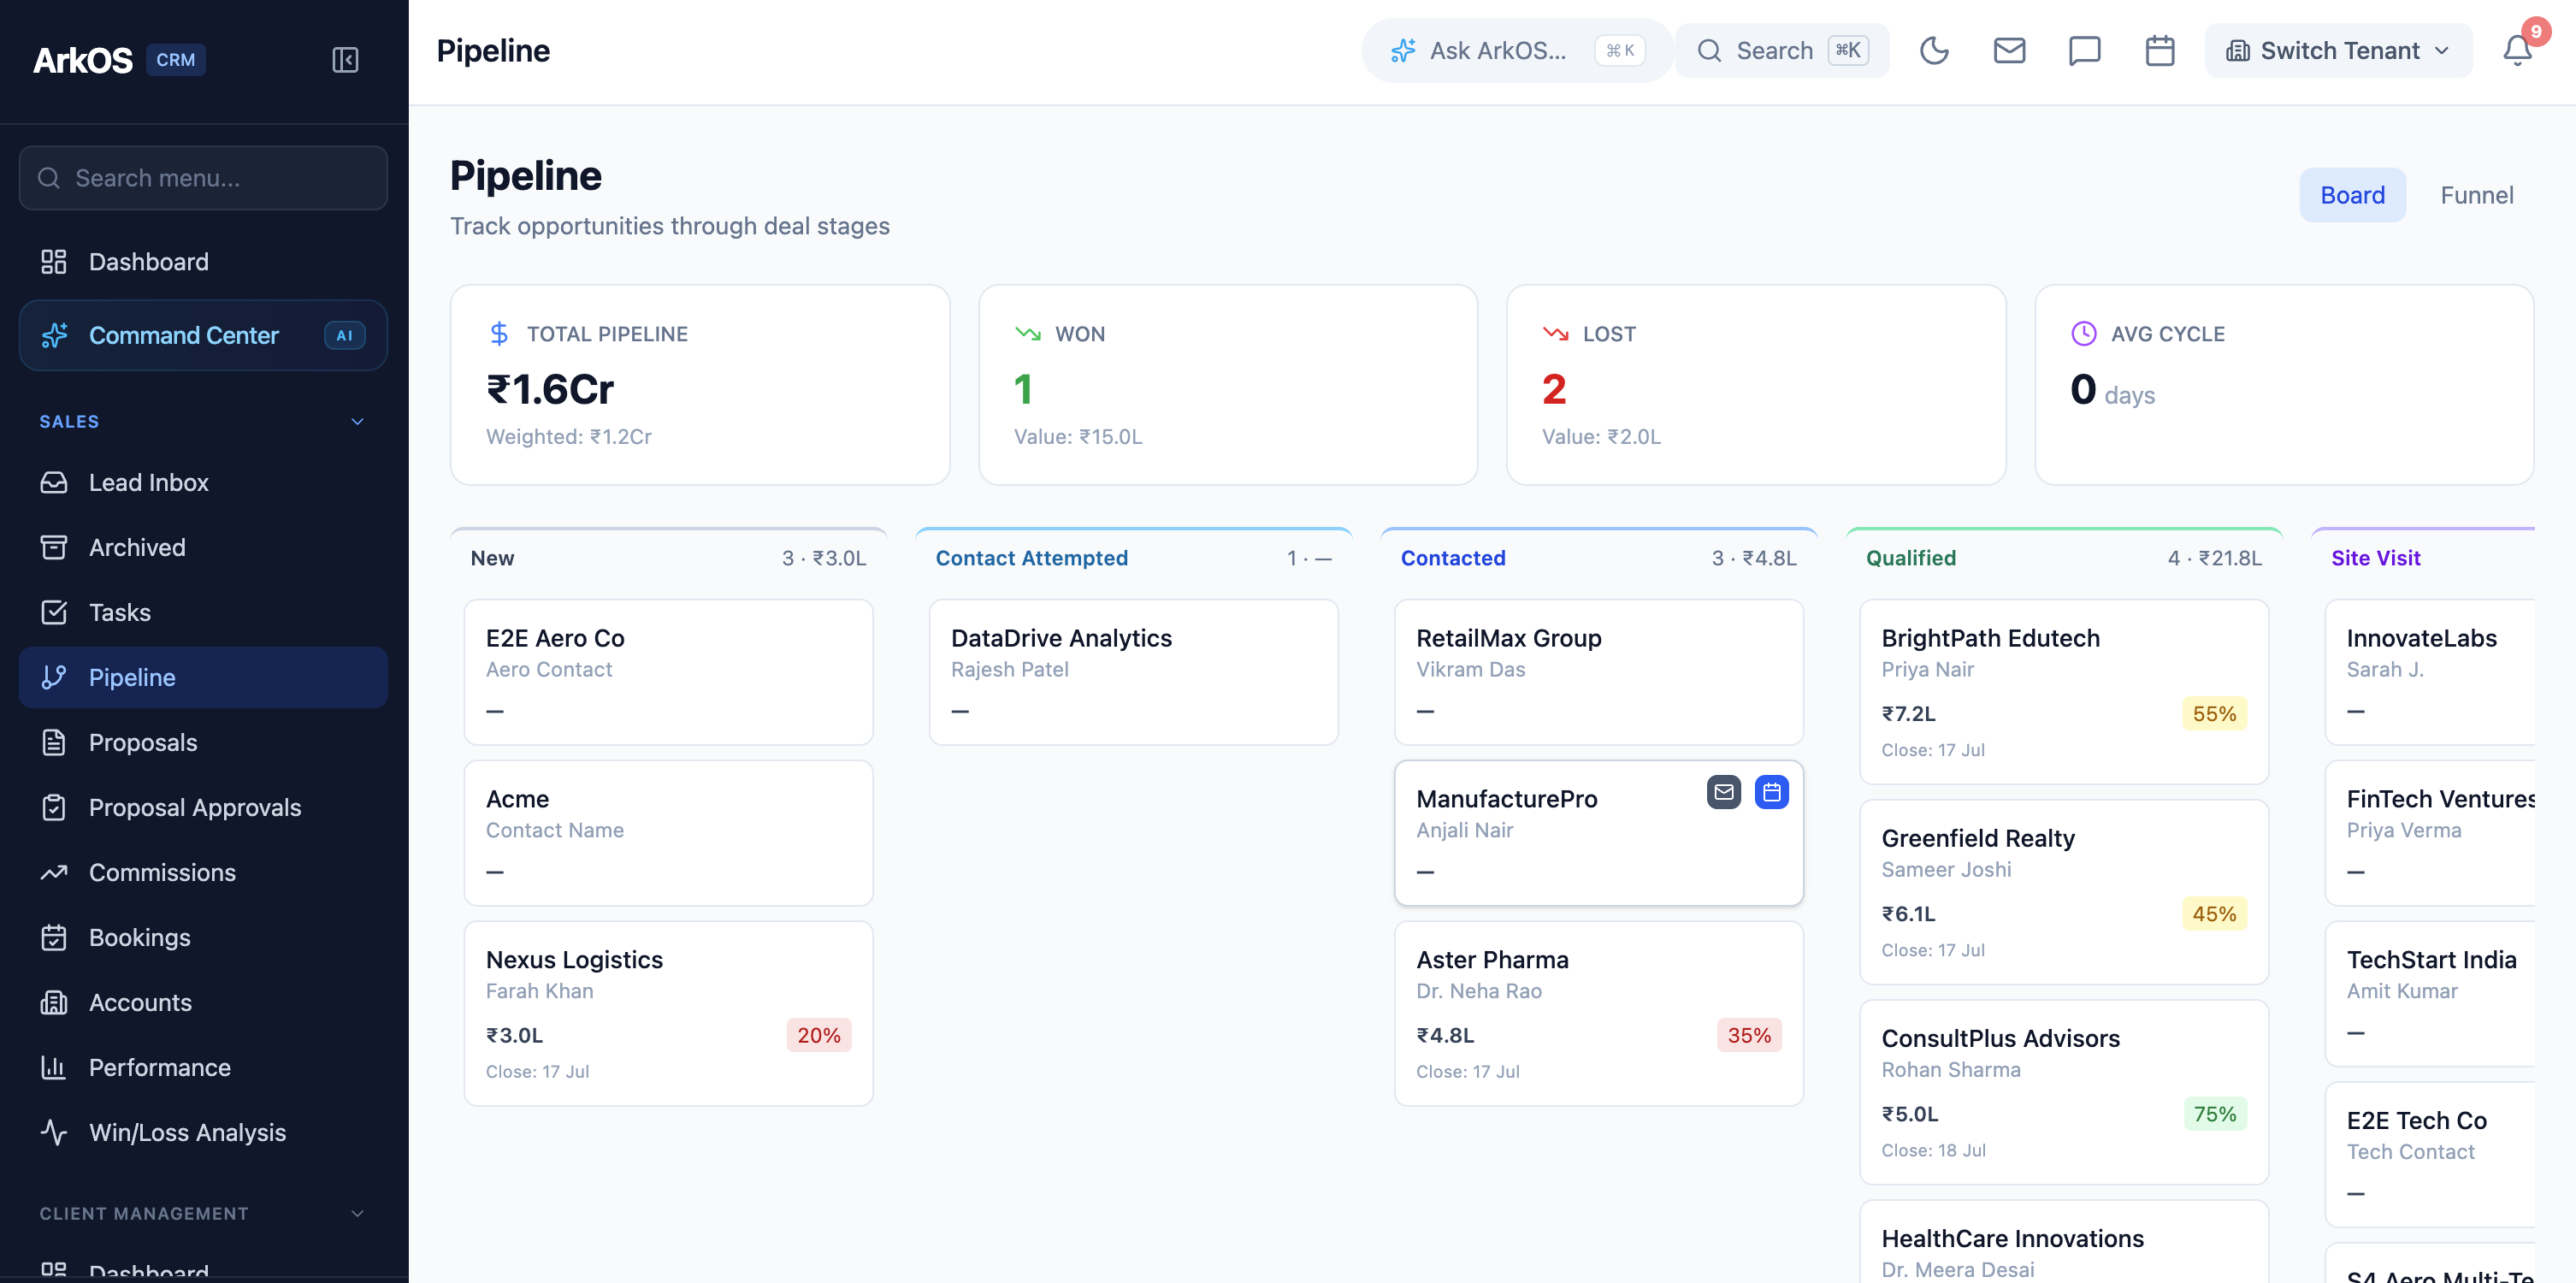
Task: Click email icon on ManufacturePro card
Action: click(x=1724, y=793)
